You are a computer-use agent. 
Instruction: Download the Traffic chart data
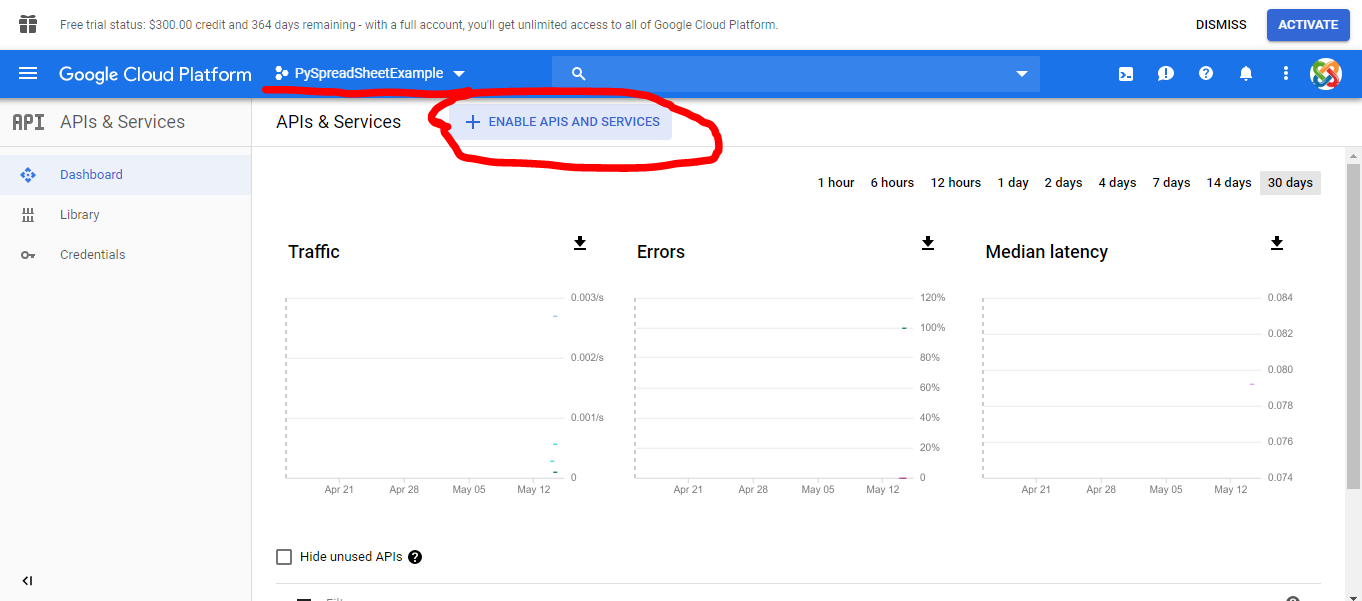coord(580,242)
